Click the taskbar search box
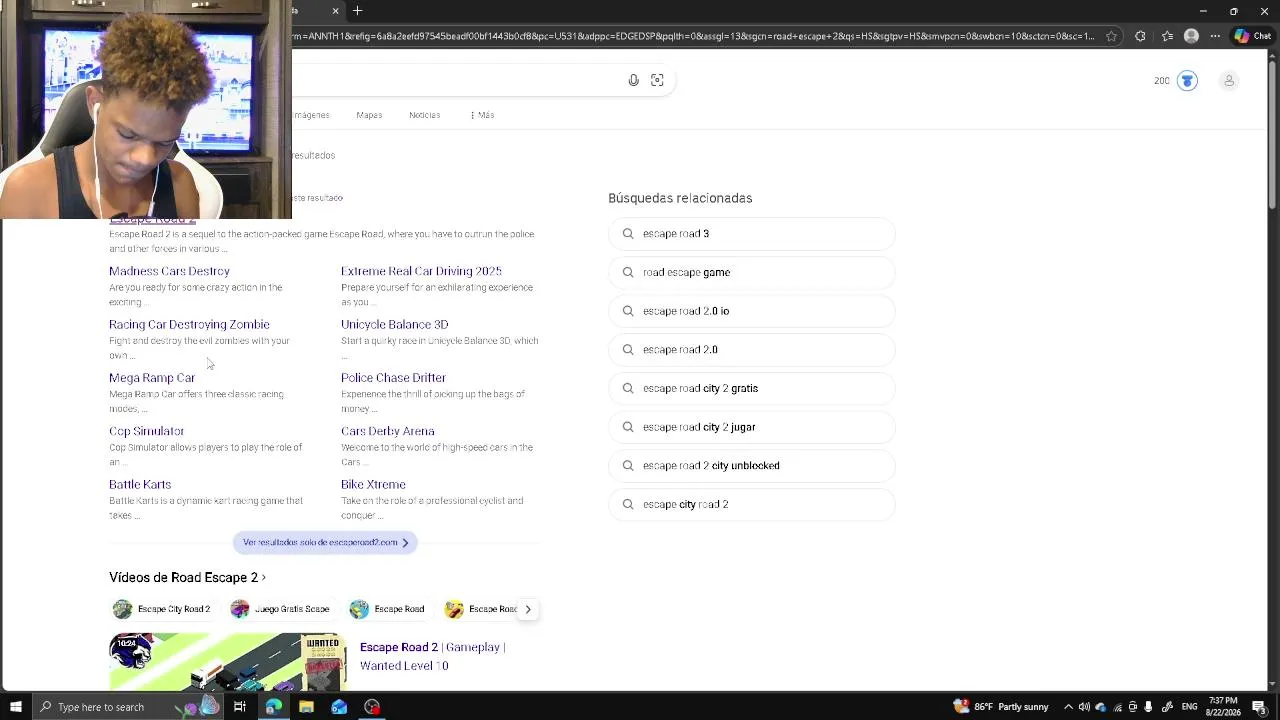1280x720 pixels. pos(127,707)
